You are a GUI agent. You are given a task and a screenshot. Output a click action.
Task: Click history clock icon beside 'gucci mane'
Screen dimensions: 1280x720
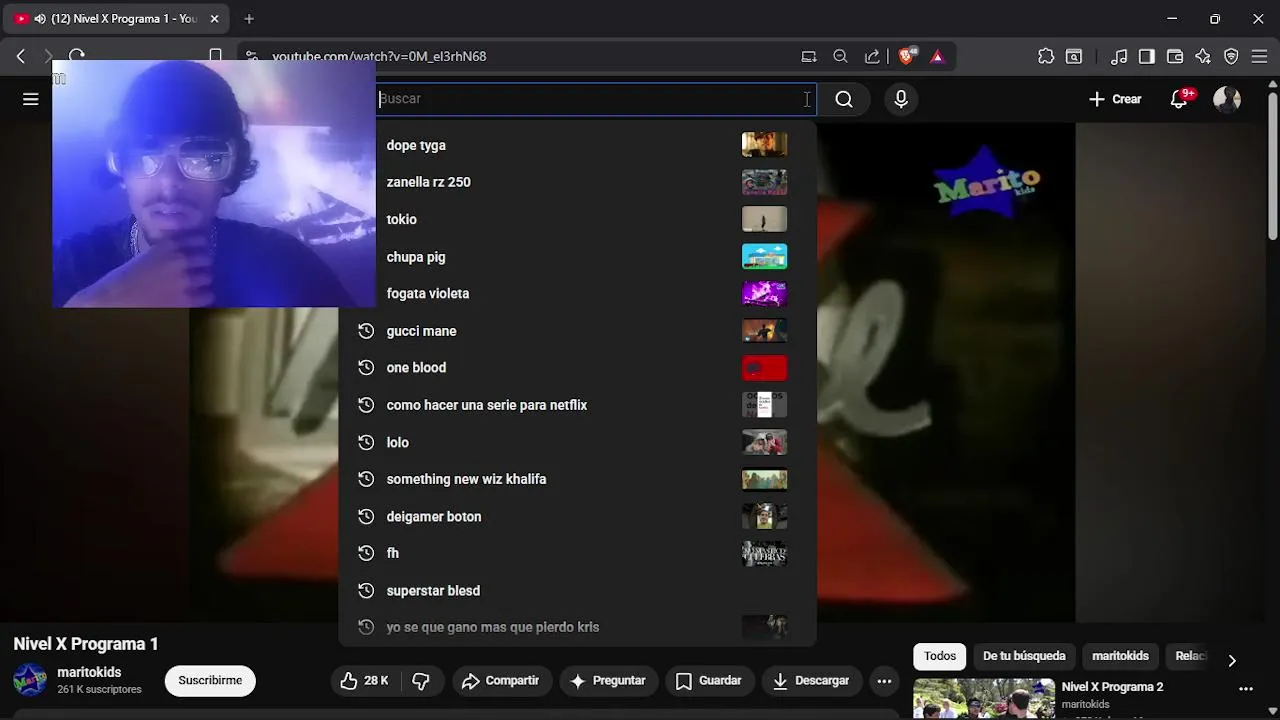click(366, 331)
